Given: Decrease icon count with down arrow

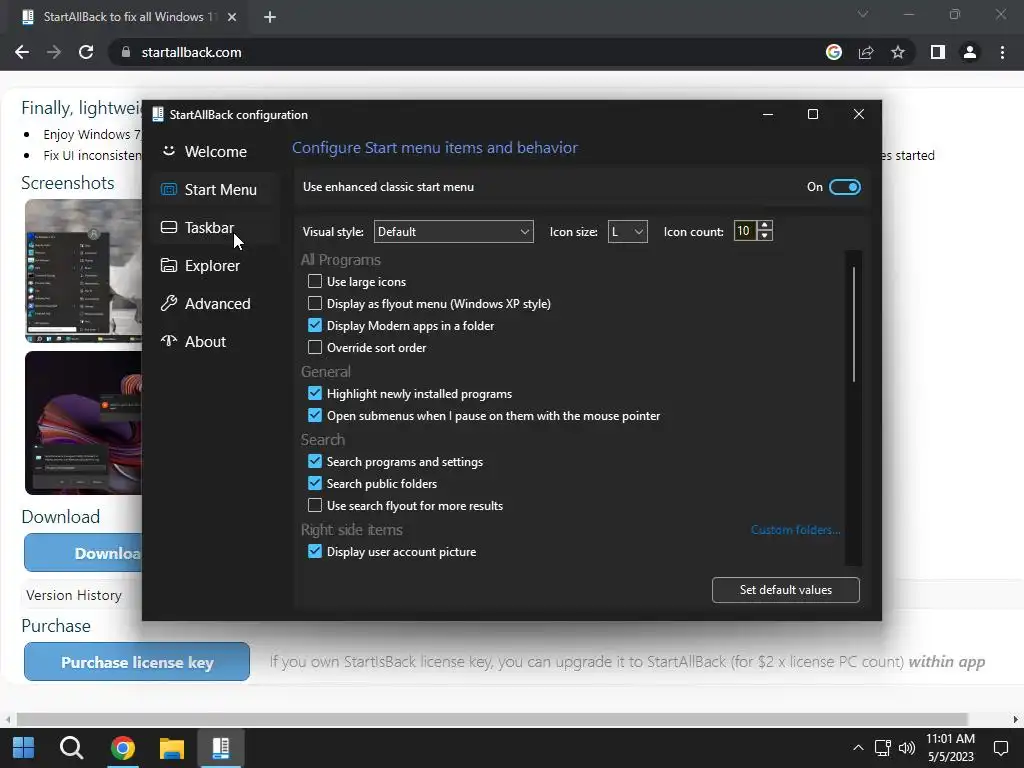Looking at the screenshot, I should [x=765, y=236].
